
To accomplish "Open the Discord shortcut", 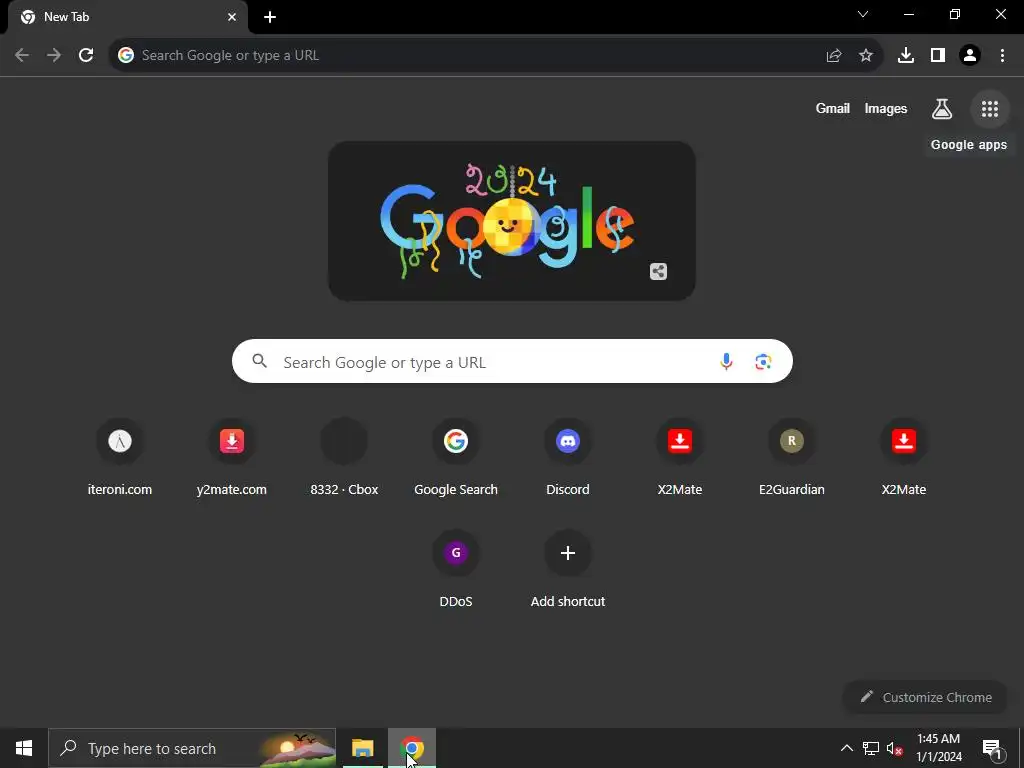I will [568, 457].
